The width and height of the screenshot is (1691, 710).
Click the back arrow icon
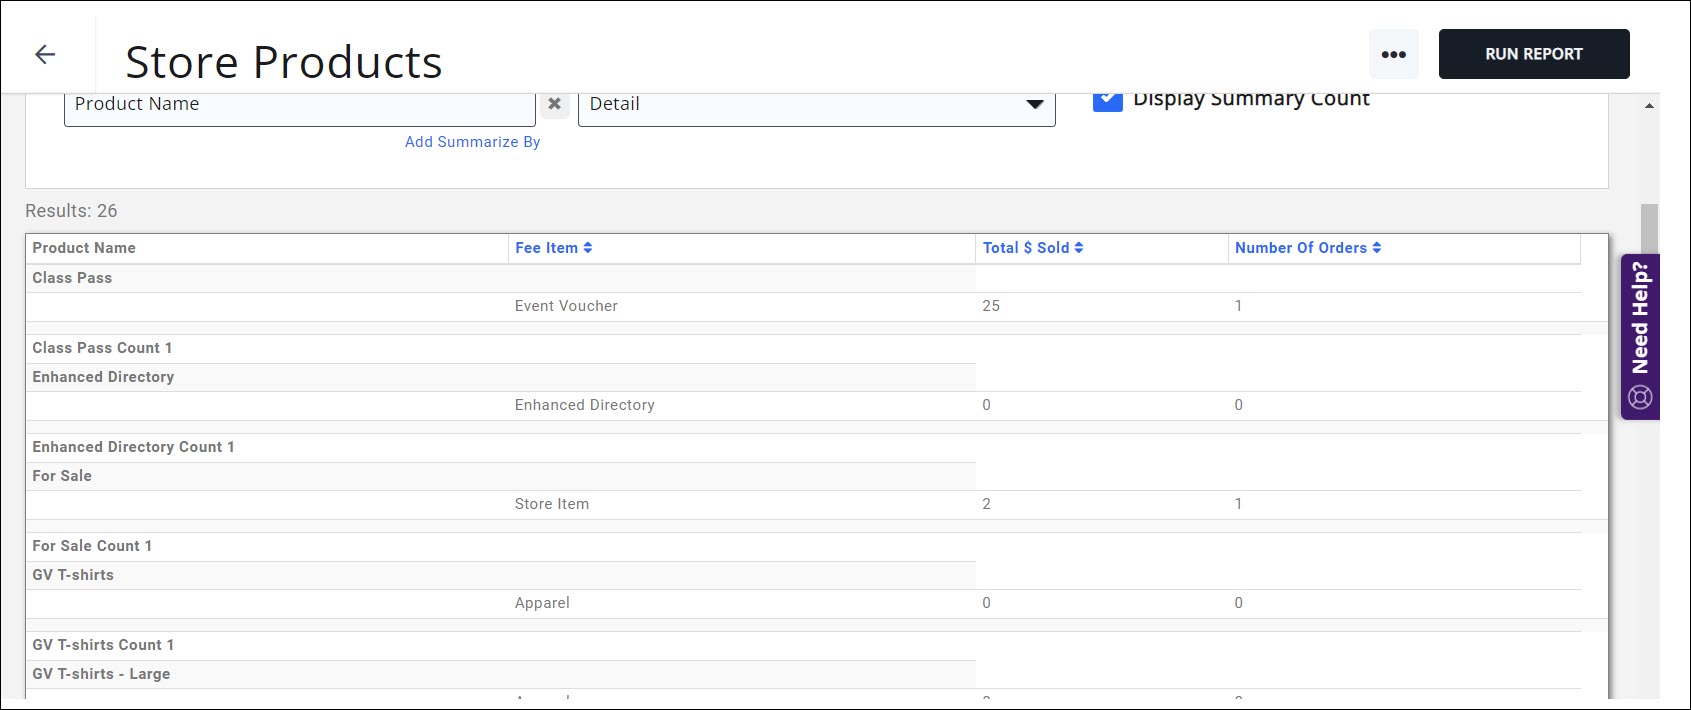coord(45,54)
